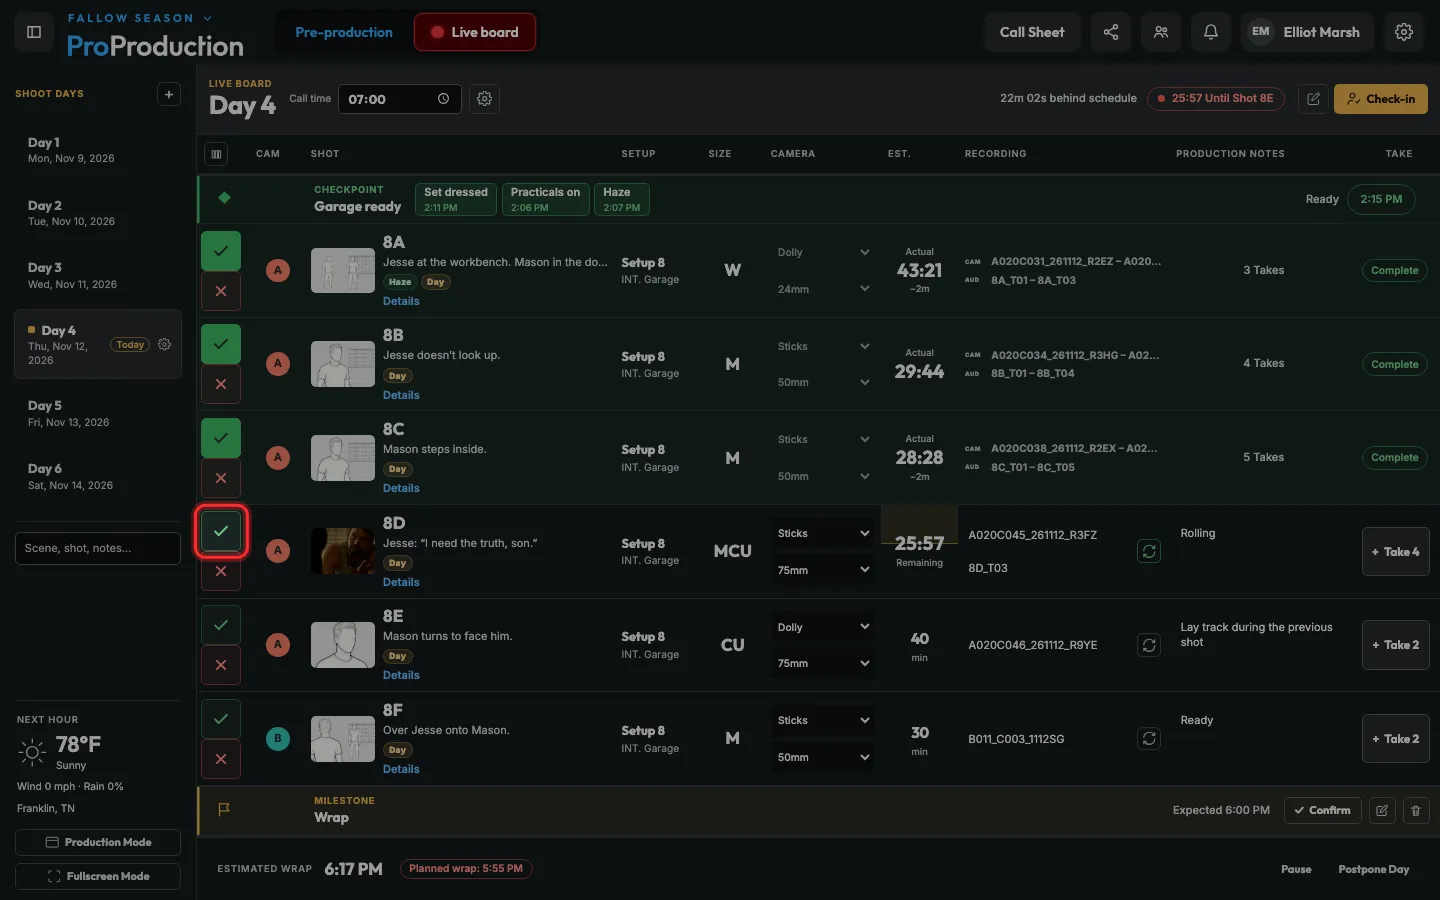Collapse the sidebar panel icon
The width and height of the screenshot is (1440, 900).
[34, 32]
